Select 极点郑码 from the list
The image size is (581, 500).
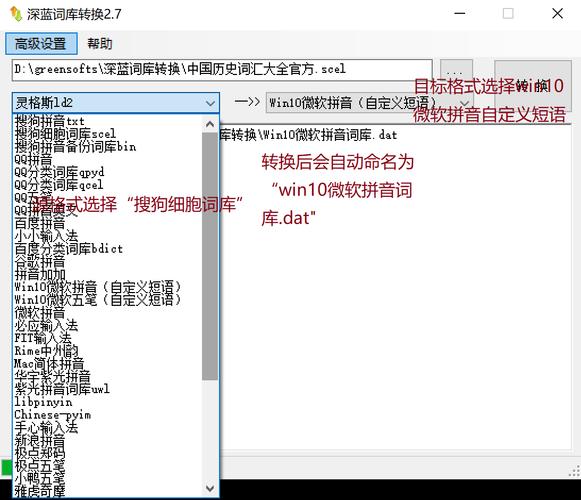click(x=107, y=453)
